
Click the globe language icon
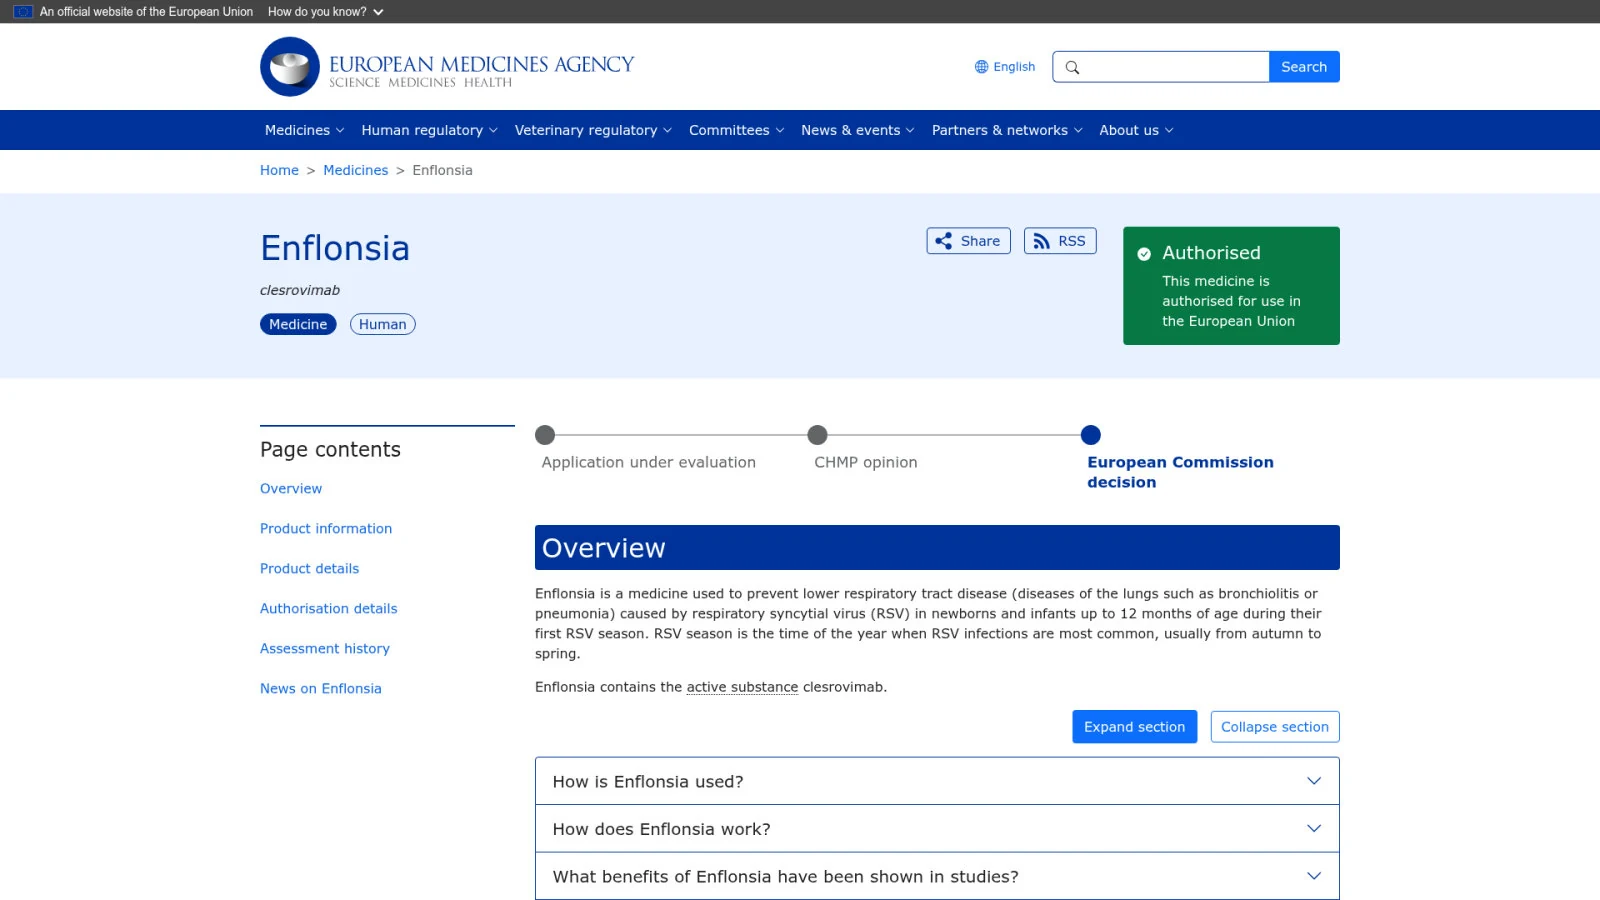(981, 67)
